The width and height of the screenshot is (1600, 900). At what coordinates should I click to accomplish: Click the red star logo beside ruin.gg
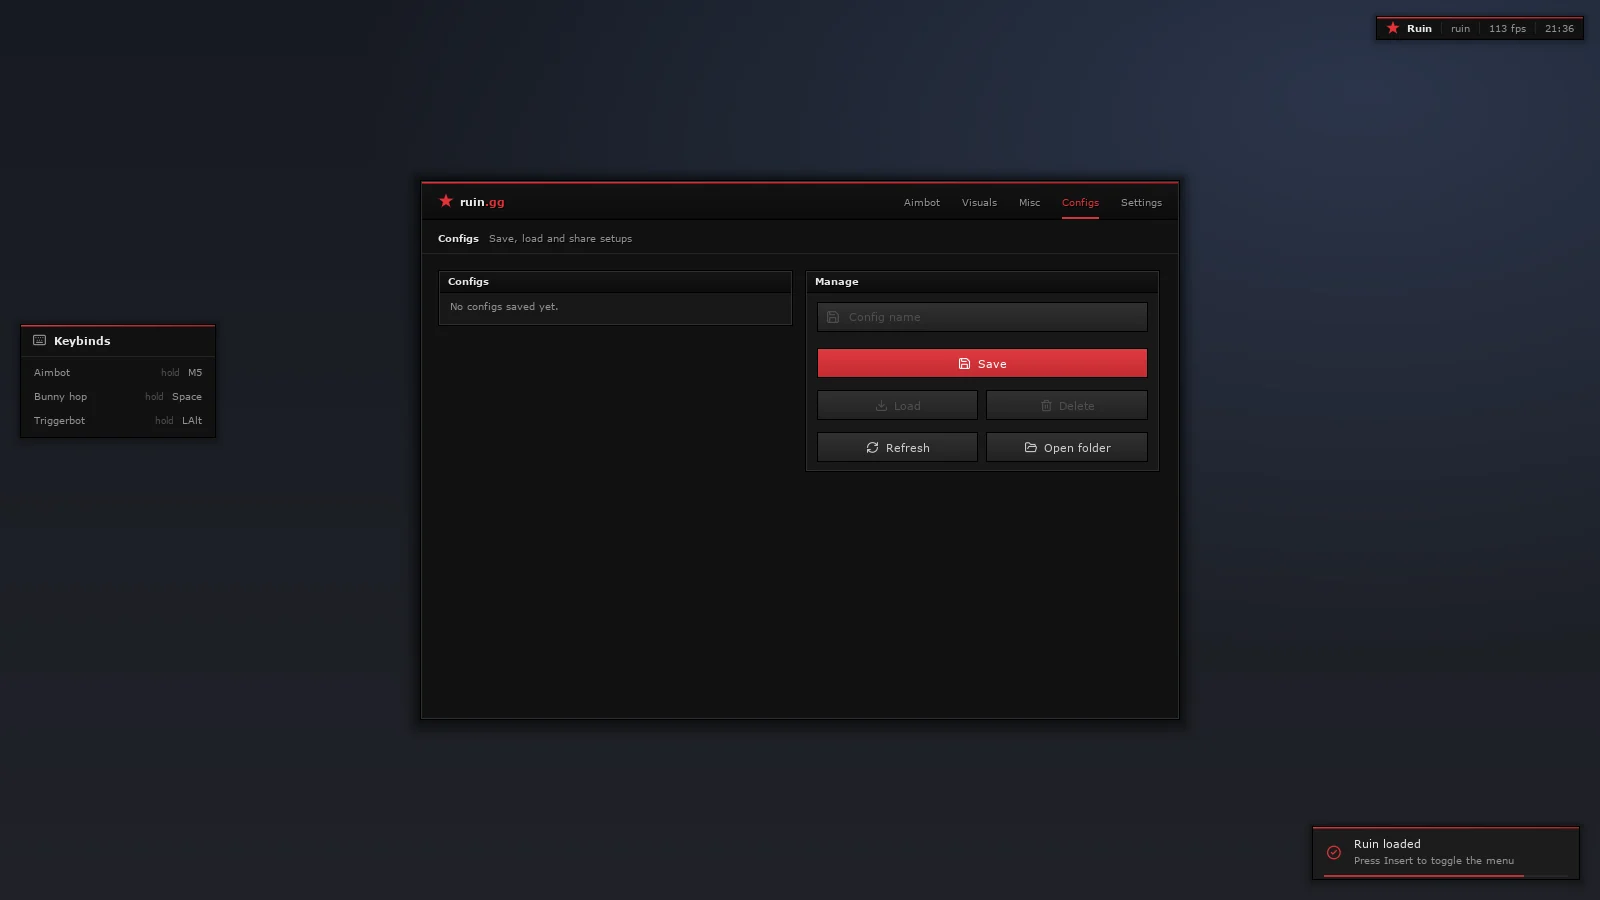[x=446, y=201]
